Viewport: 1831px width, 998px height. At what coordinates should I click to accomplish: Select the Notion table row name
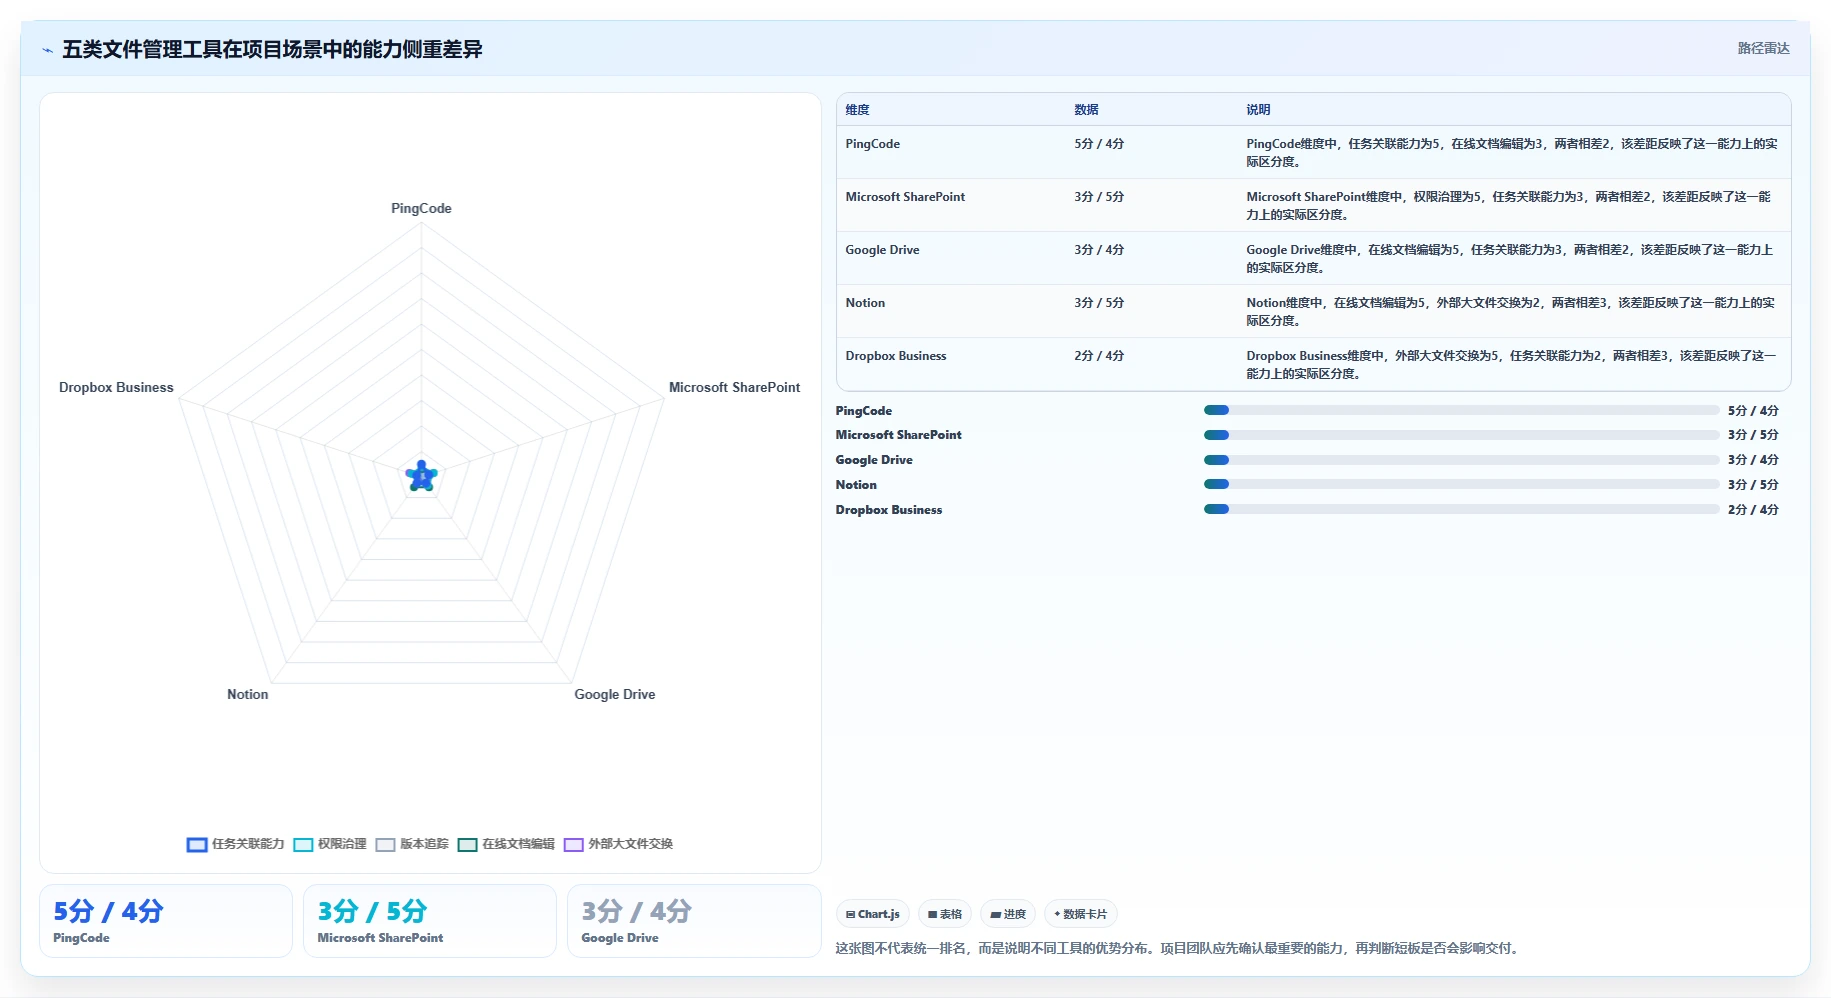[865, 303]
